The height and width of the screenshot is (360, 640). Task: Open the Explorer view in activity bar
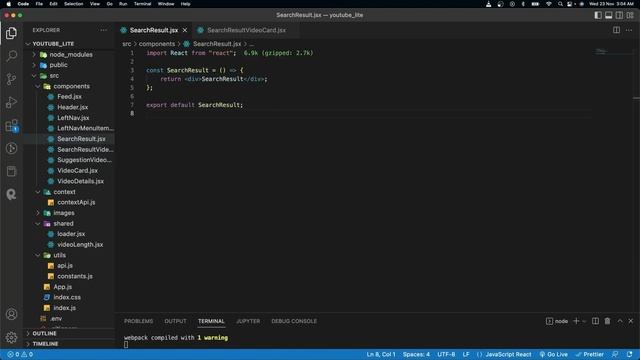pyautogui.click(x=11, y=33)
